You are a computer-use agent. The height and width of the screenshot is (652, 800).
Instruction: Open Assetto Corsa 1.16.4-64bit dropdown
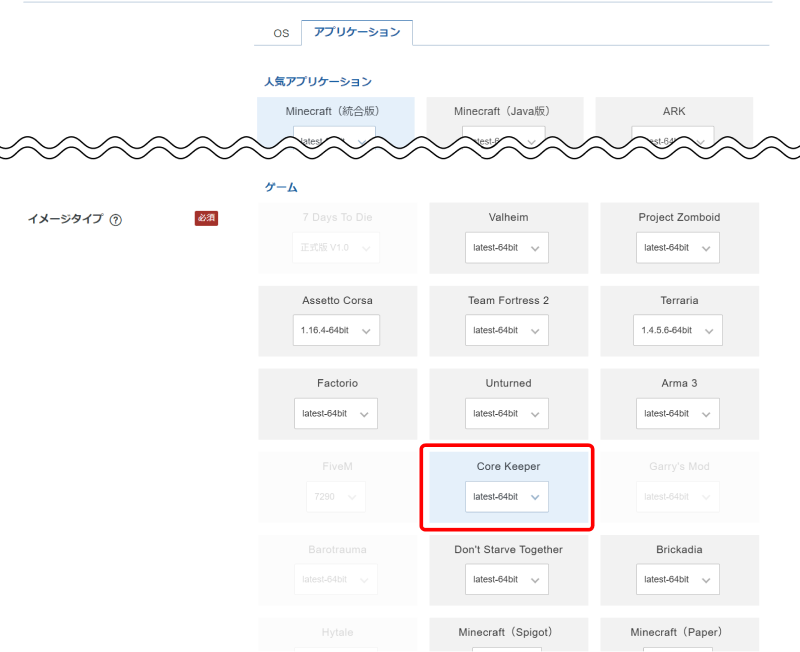point(336,331)
